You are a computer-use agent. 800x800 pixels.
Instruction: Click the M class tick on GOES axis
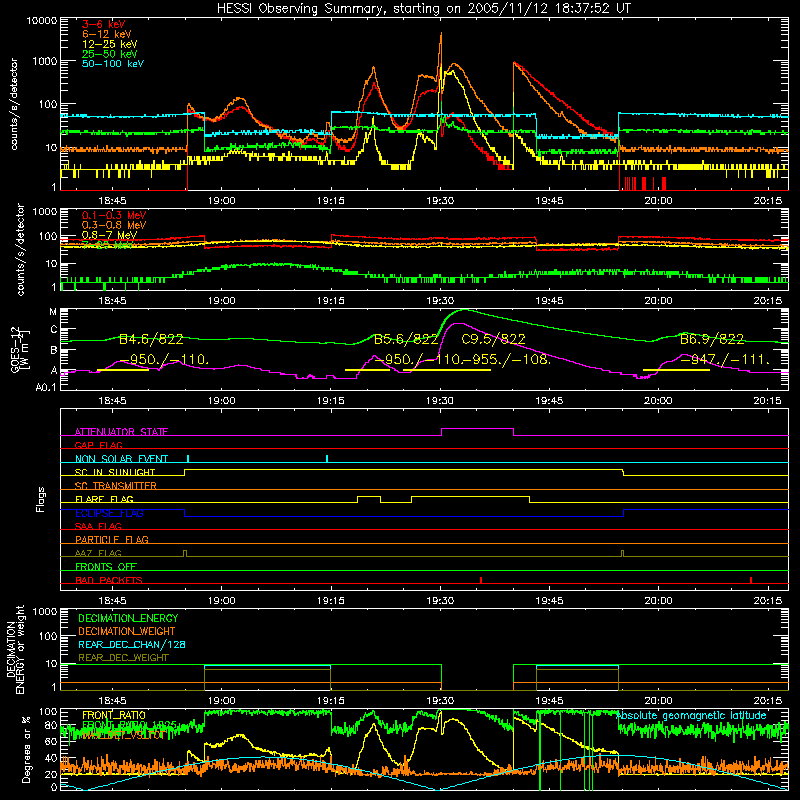[x=53, y=312]
